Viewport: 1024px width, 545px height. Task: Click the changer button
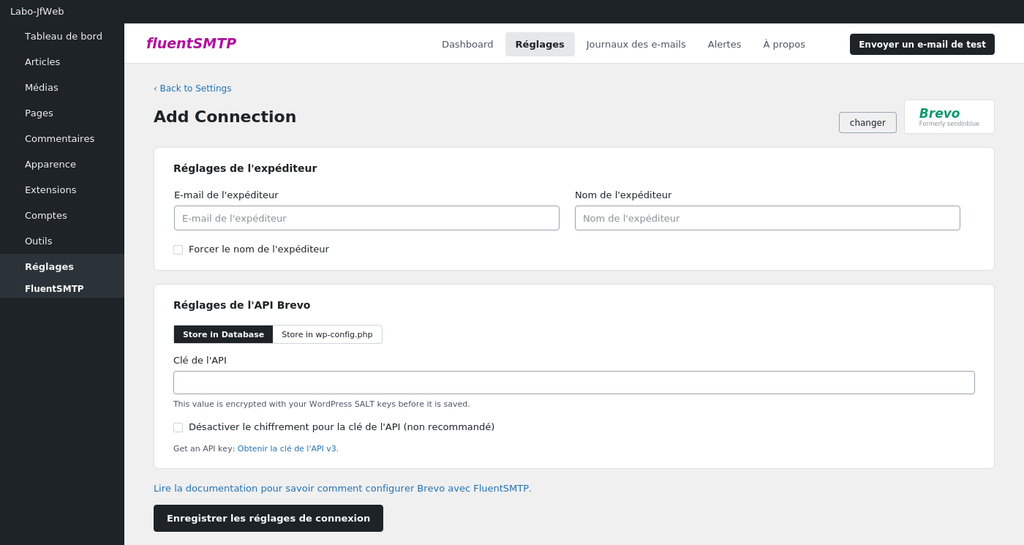pos(867,123)
